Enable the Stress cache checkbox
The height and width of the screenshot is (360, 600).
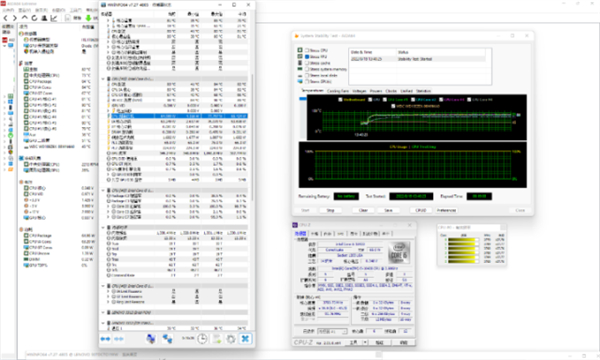click(x=307, y=63)
